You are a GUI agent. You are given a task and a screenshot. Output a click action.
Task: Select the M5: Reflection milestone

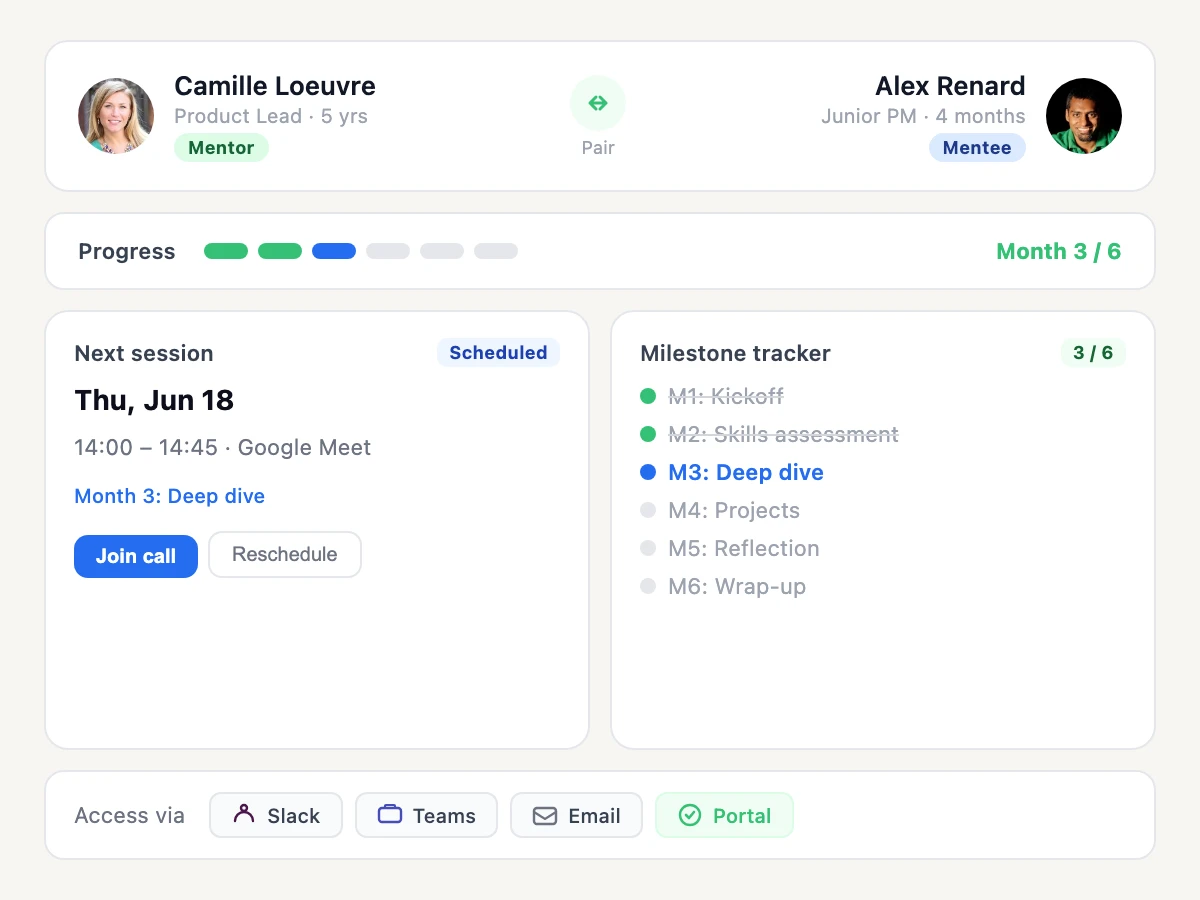click(744, 548)
